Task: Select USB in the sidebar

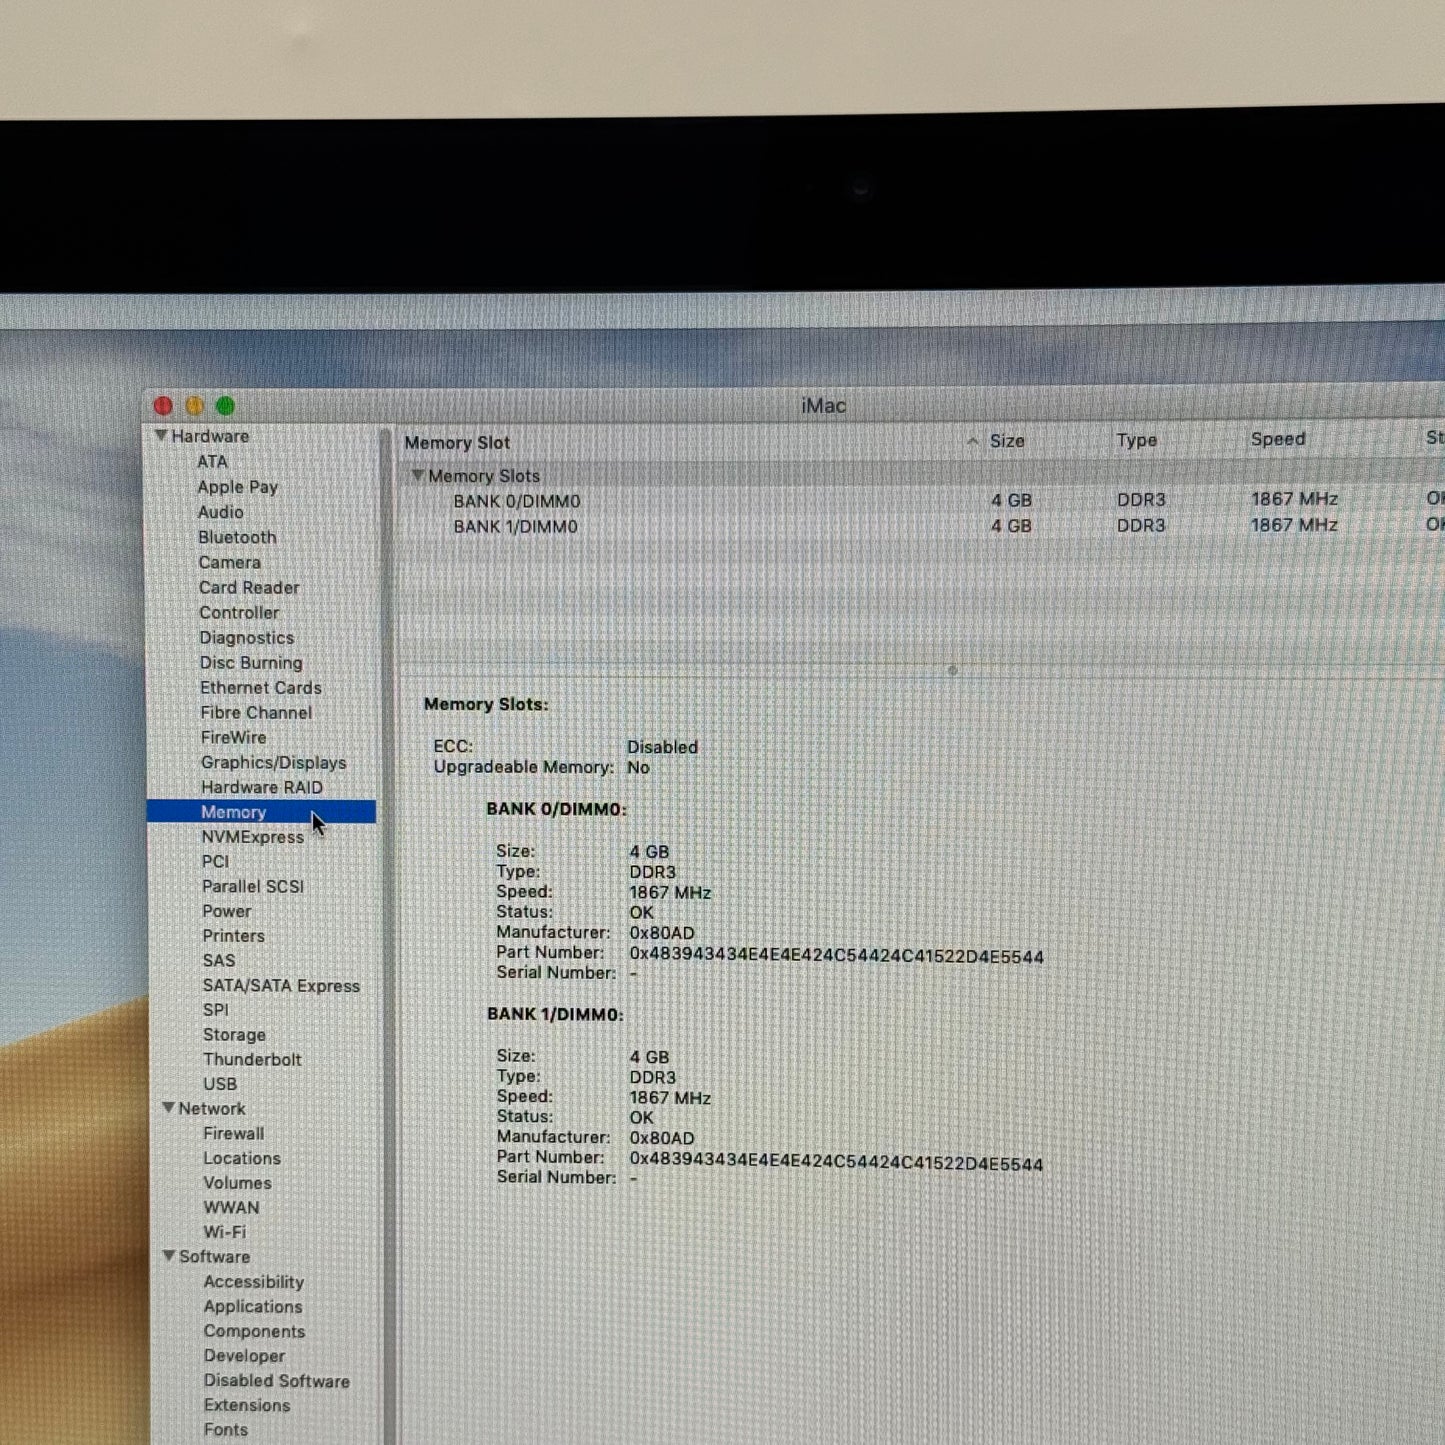Action: 220,1084
